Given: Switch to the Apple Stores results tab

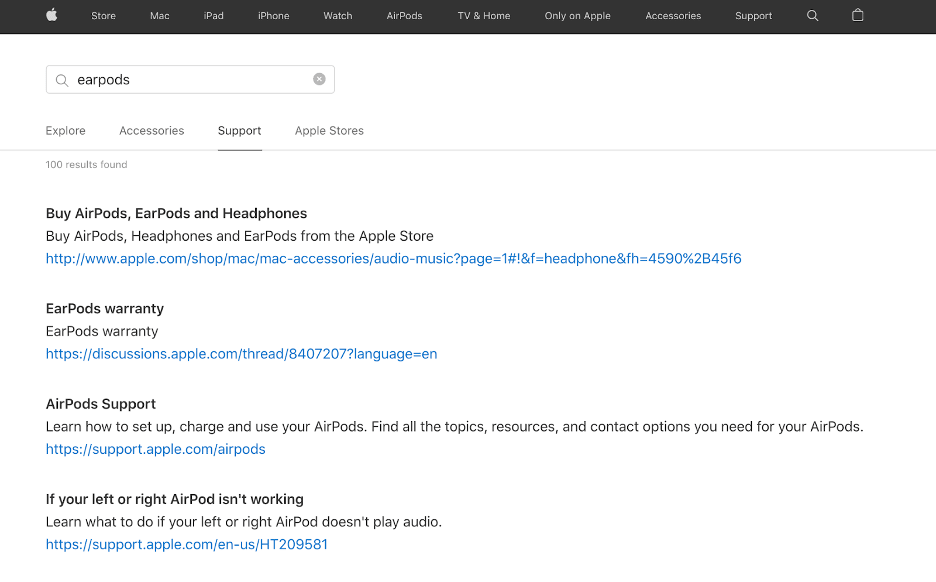Looking at the screenshot, I should click(329, 130).
